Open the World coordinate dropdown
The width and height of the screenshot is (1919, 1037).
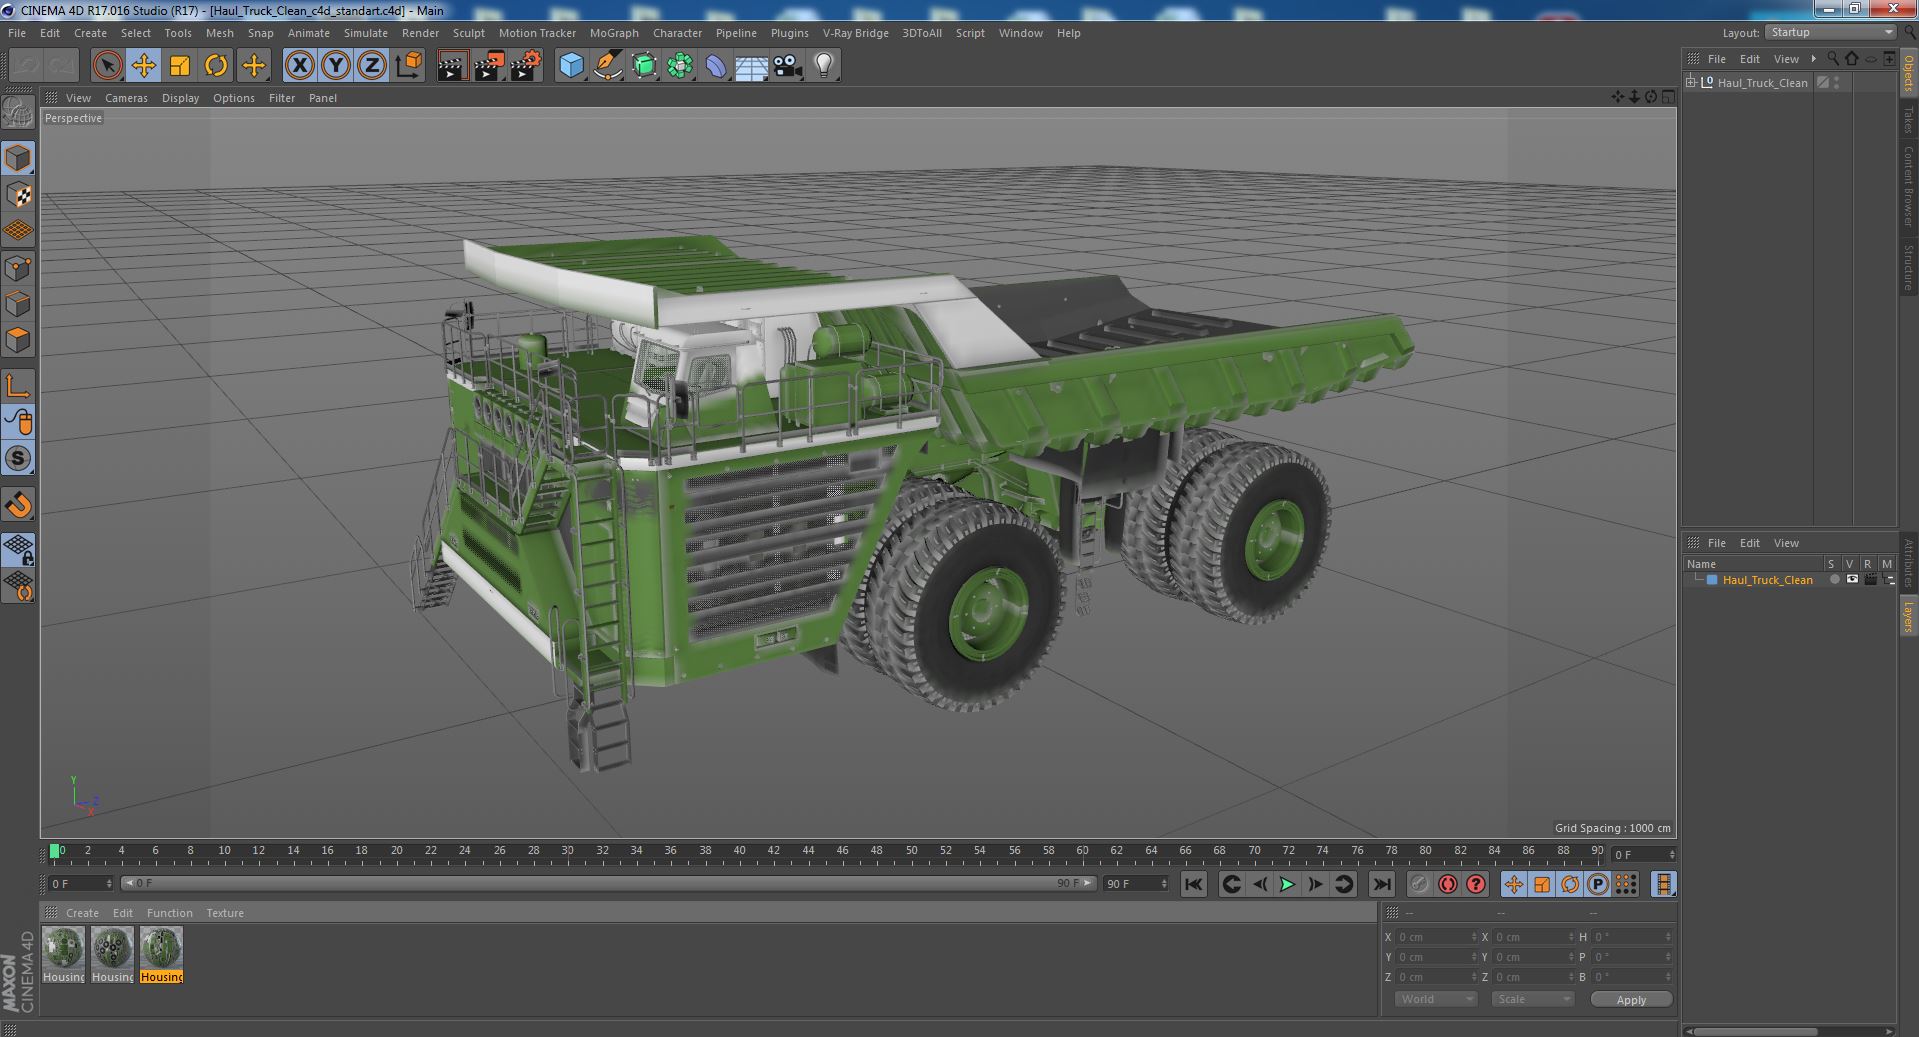click(1435, 999)
